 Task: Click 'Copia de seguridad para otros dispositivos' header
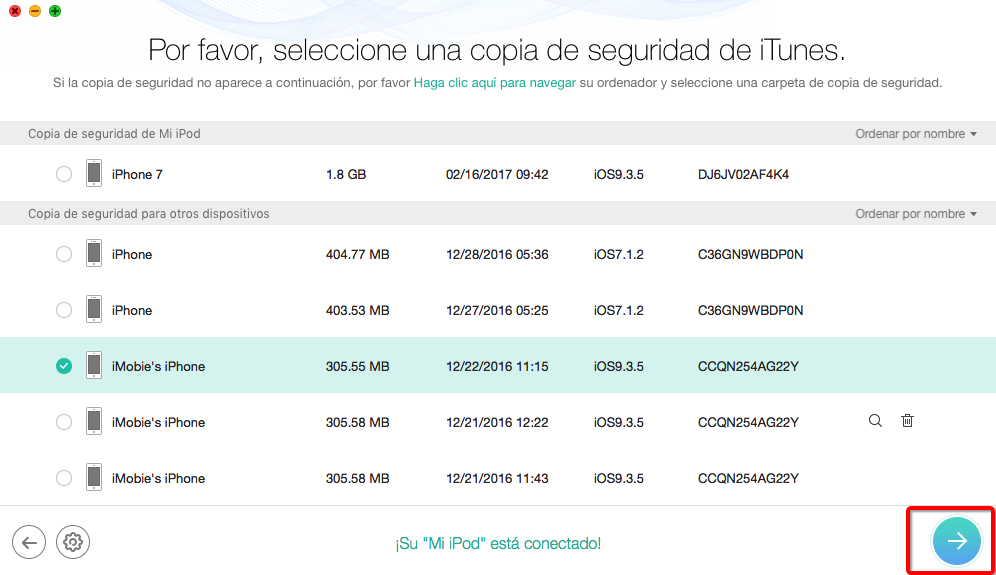[149, 213]
